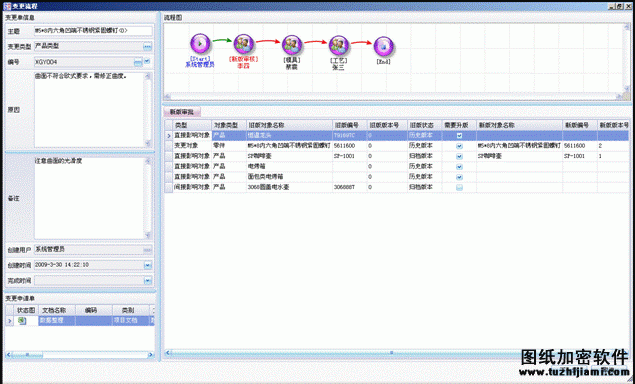Click the 5611600 cell in 旧版编号 column
The width and height of the screenshot is (635, 384).
click(349, 146)
